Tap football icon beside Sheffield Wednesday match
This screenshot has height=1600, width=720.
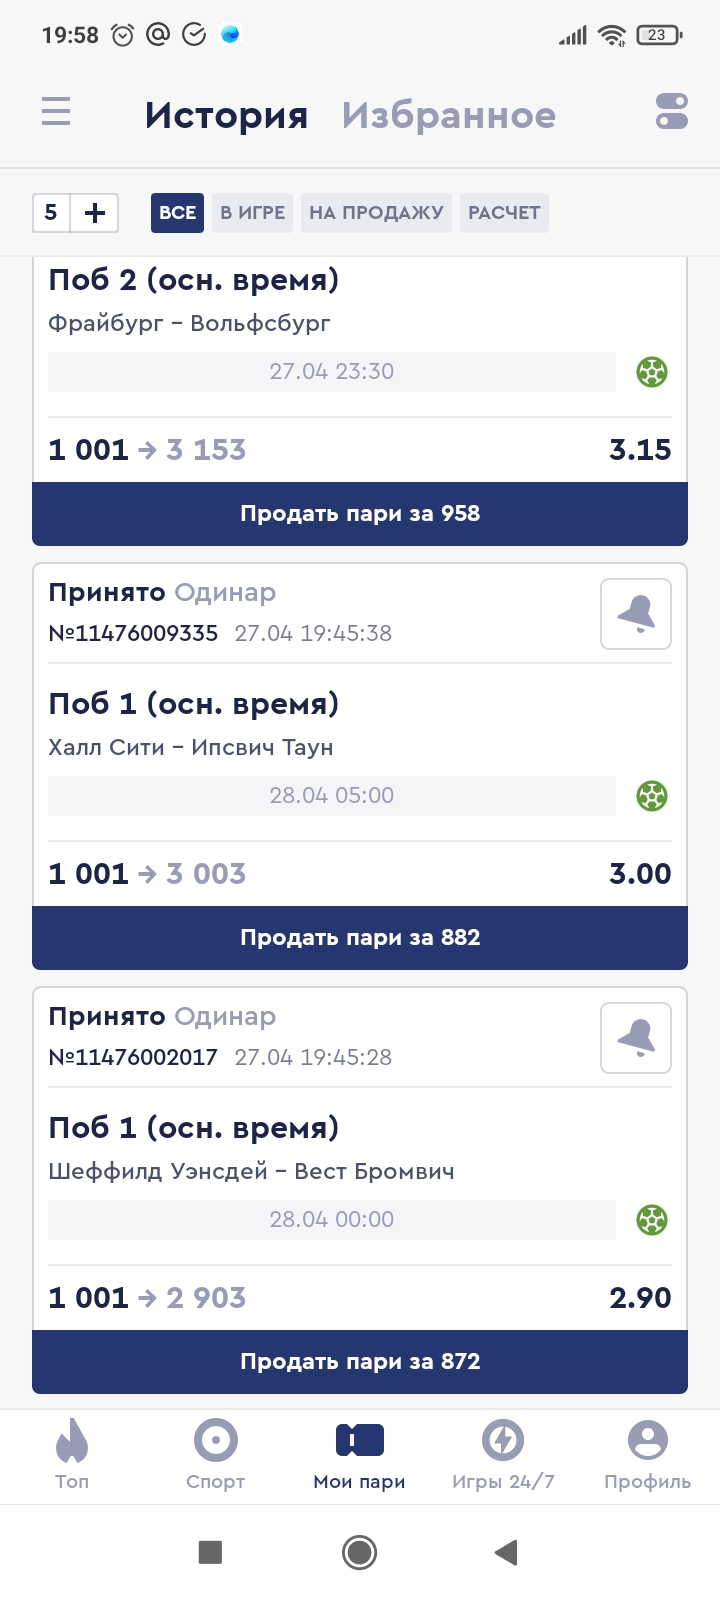pos(652,1220)
